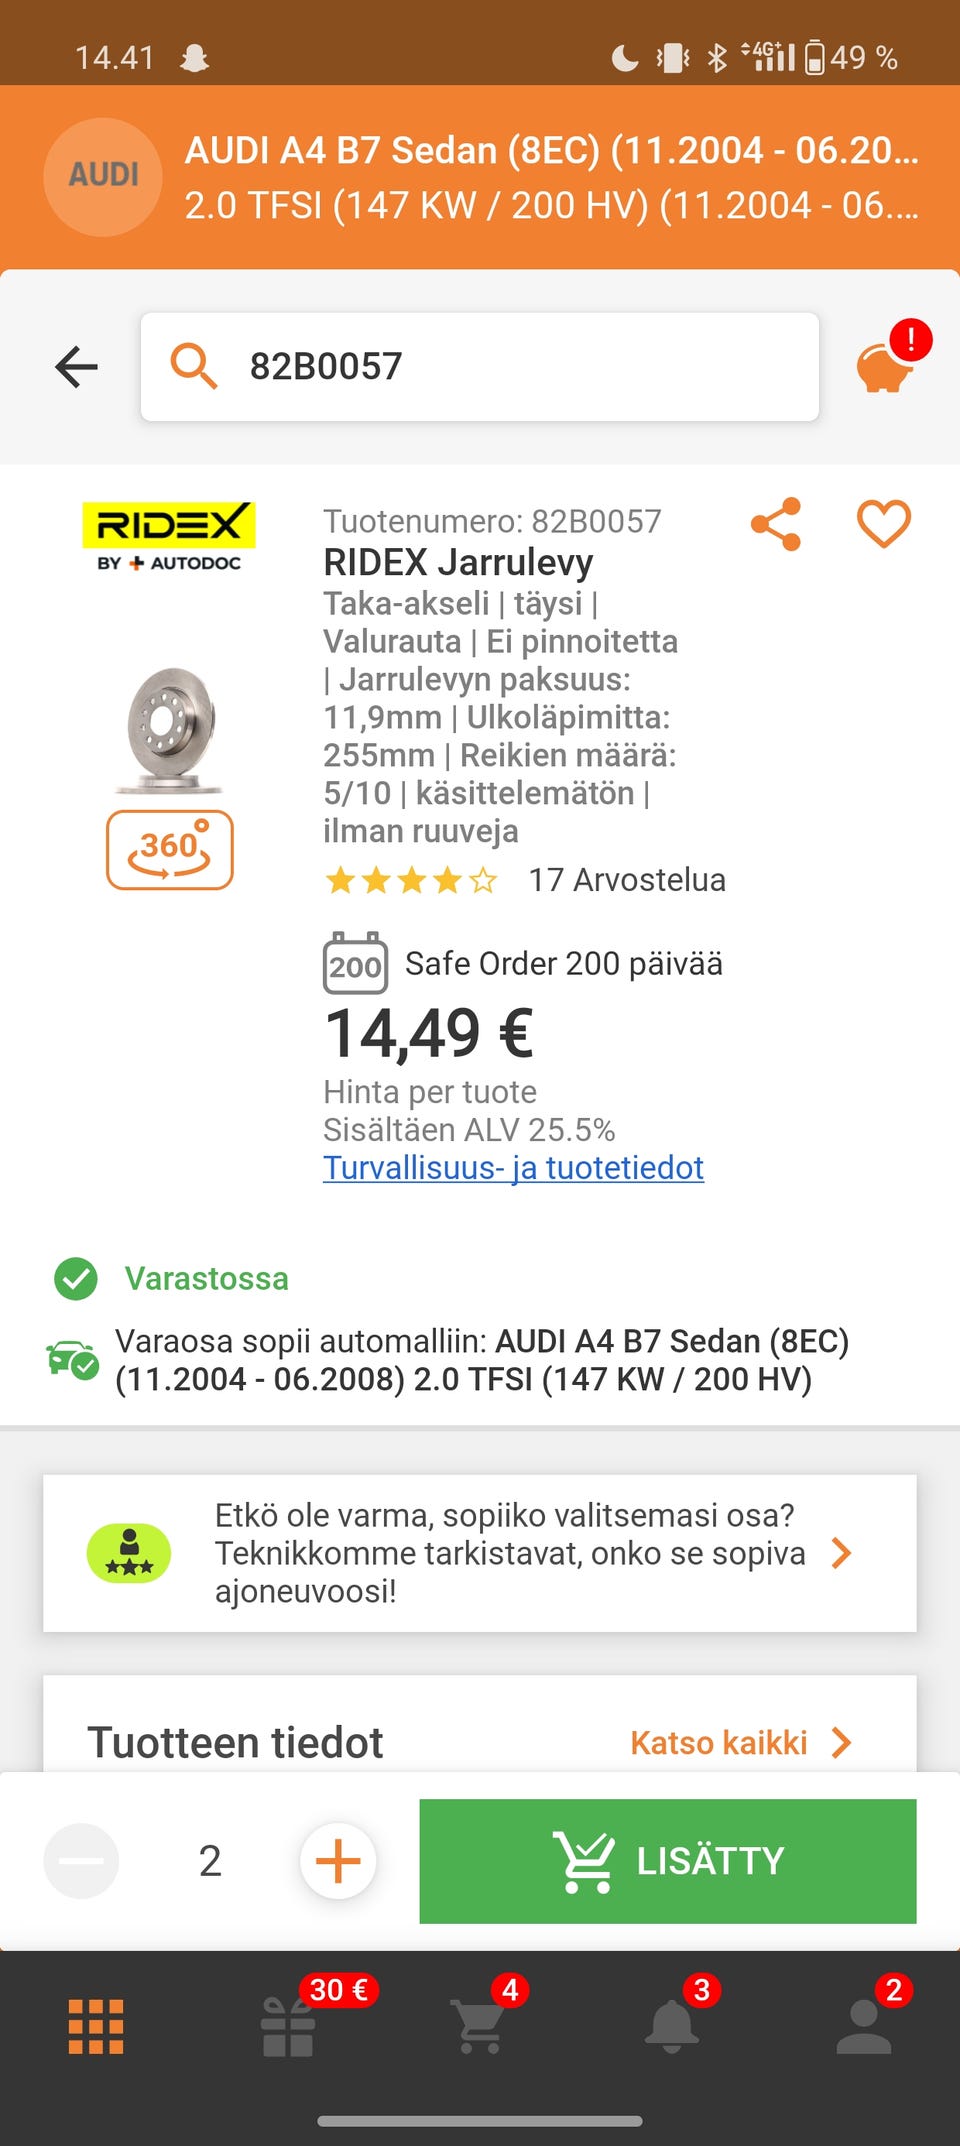Open the notifications bell tab

point(672,2027)
